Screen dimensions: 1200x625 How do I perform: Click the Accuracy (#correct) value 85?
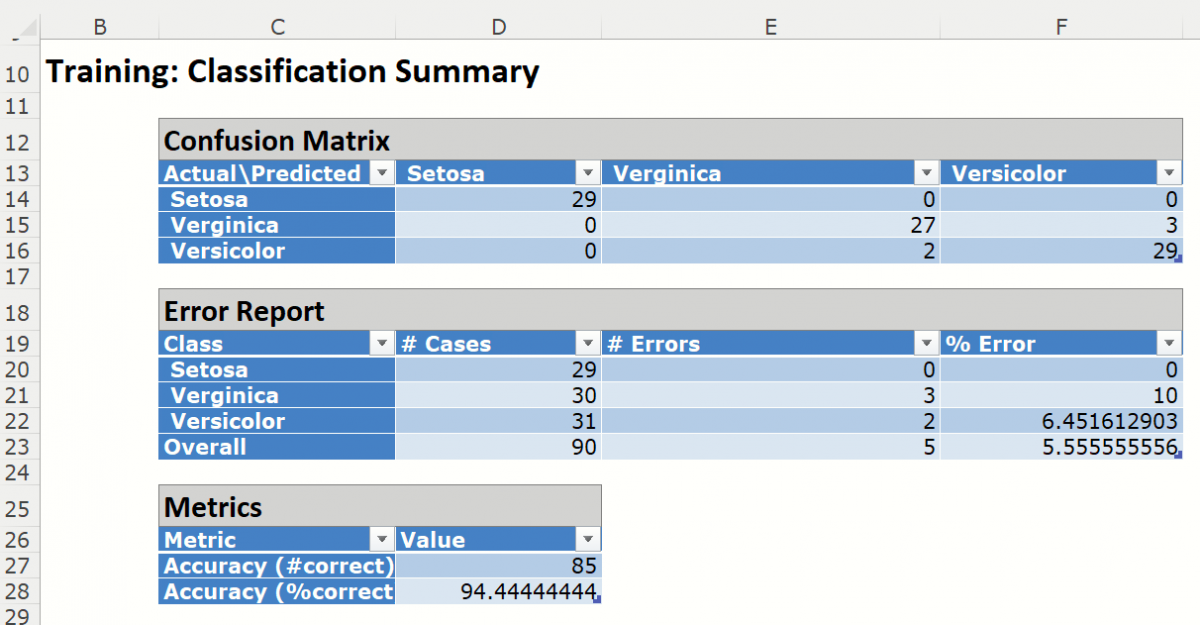pos(500,566)
